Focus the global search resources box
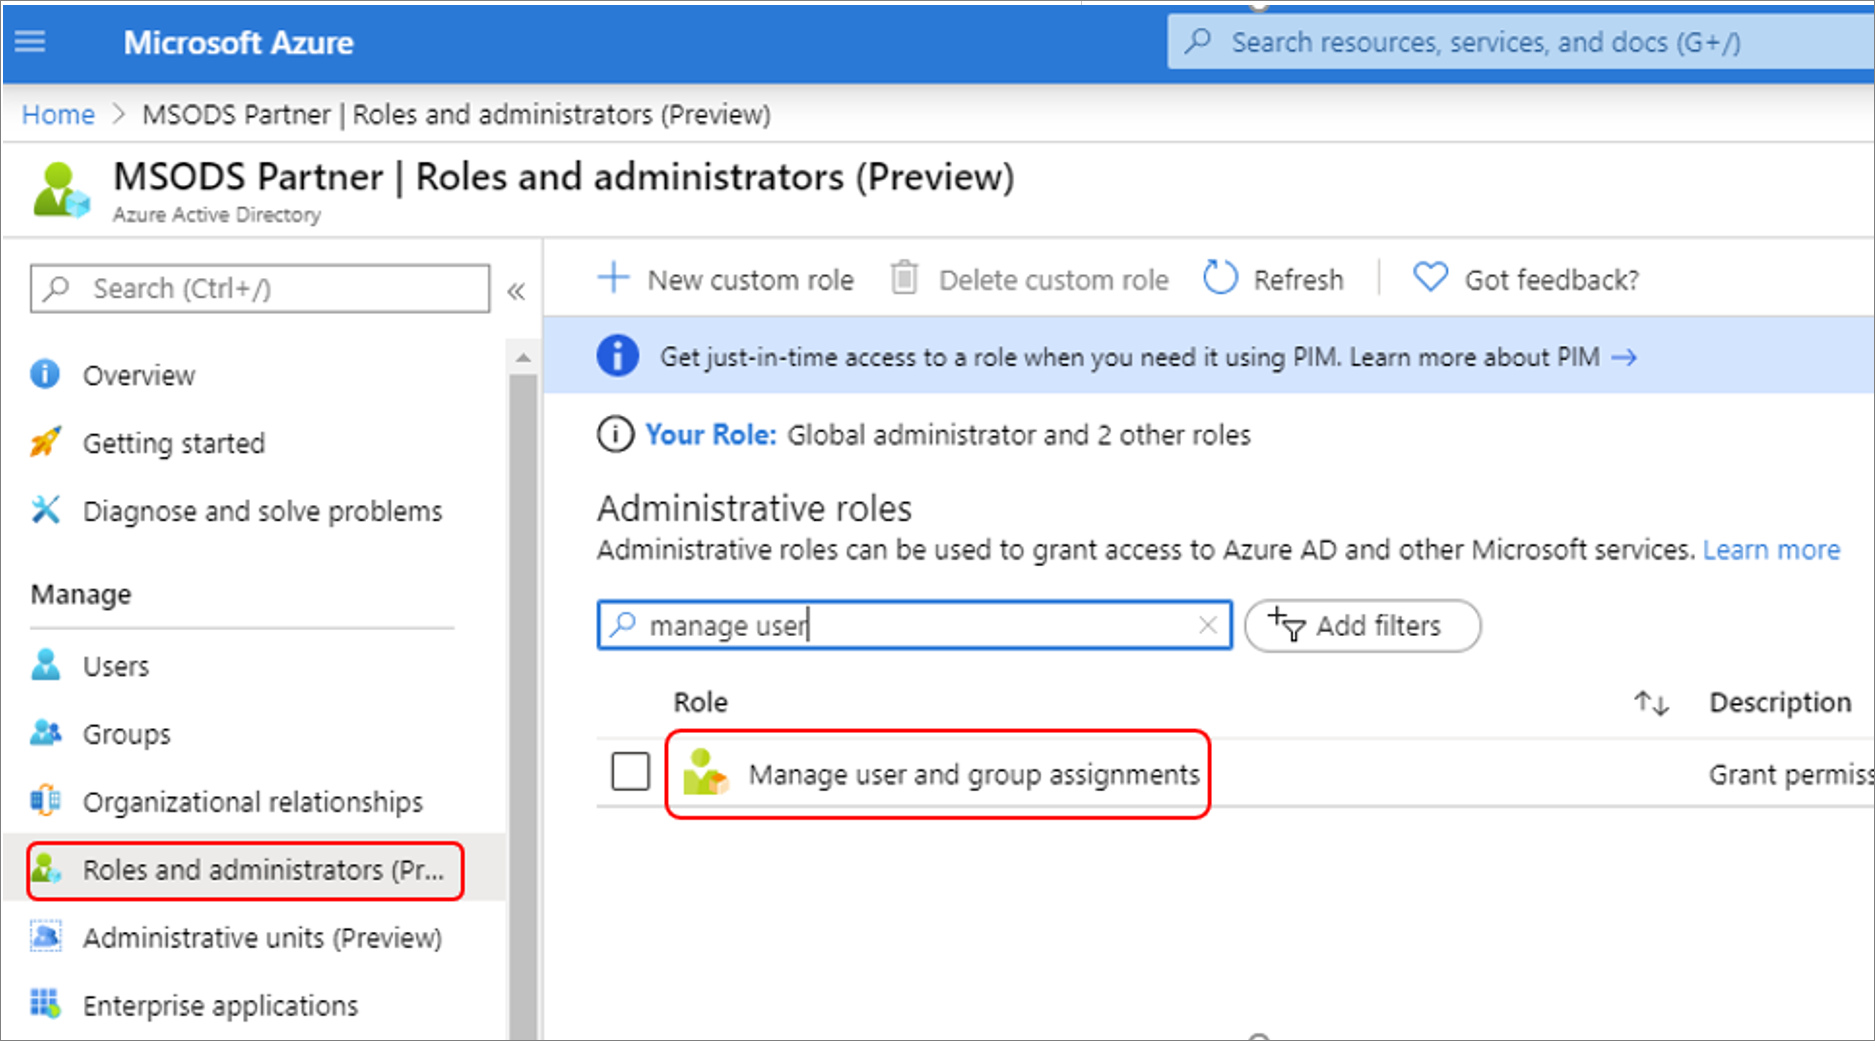Screen dimensions: 1875x1041 click(x=1520, y=42)
